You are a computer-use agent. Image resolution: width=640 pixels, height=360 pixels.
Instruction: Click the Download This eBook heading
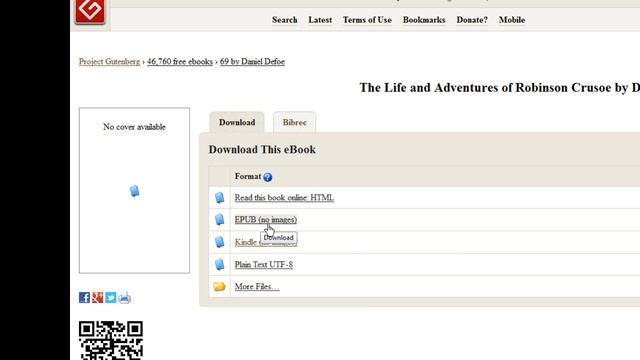point(262,149)
